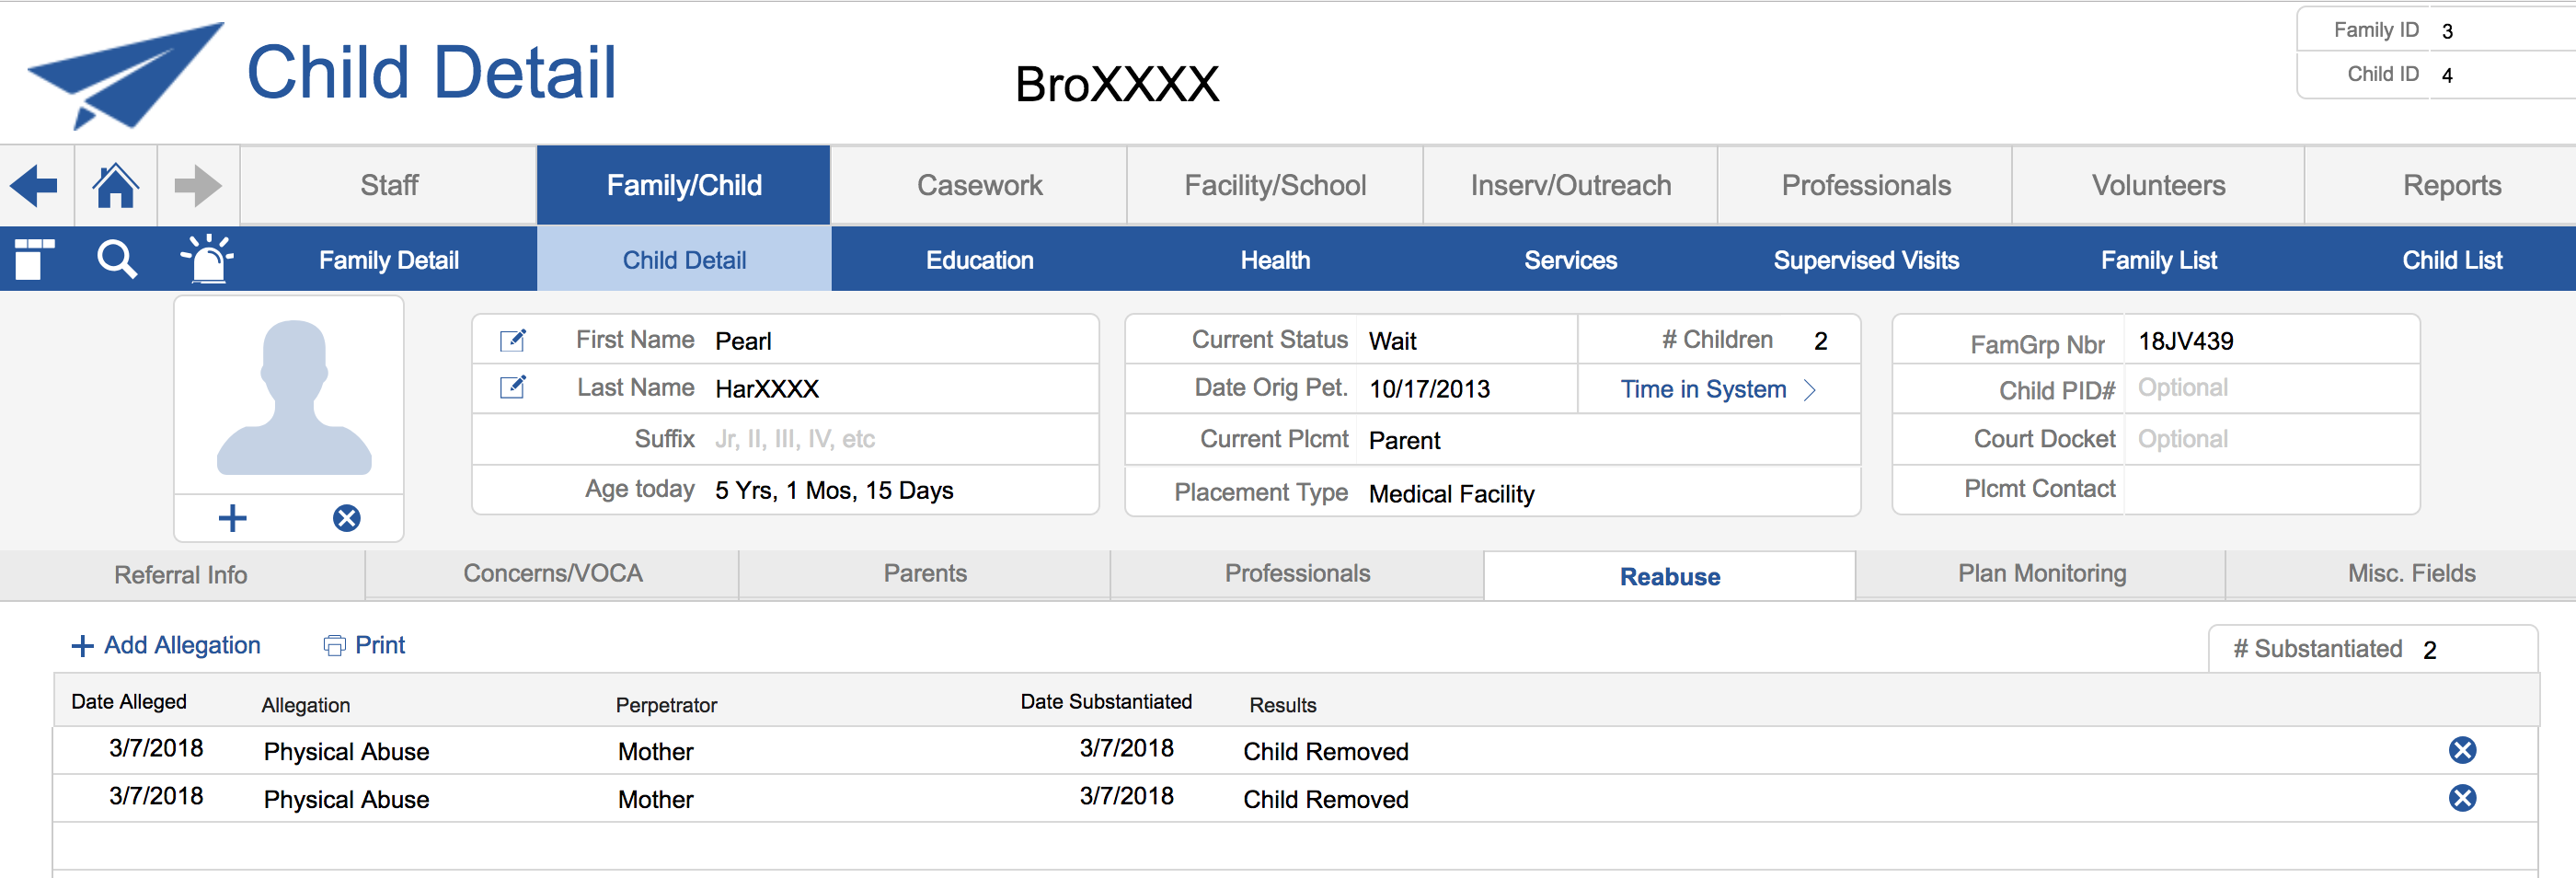Click the Child PID# input field

(x=2270, y=388)
